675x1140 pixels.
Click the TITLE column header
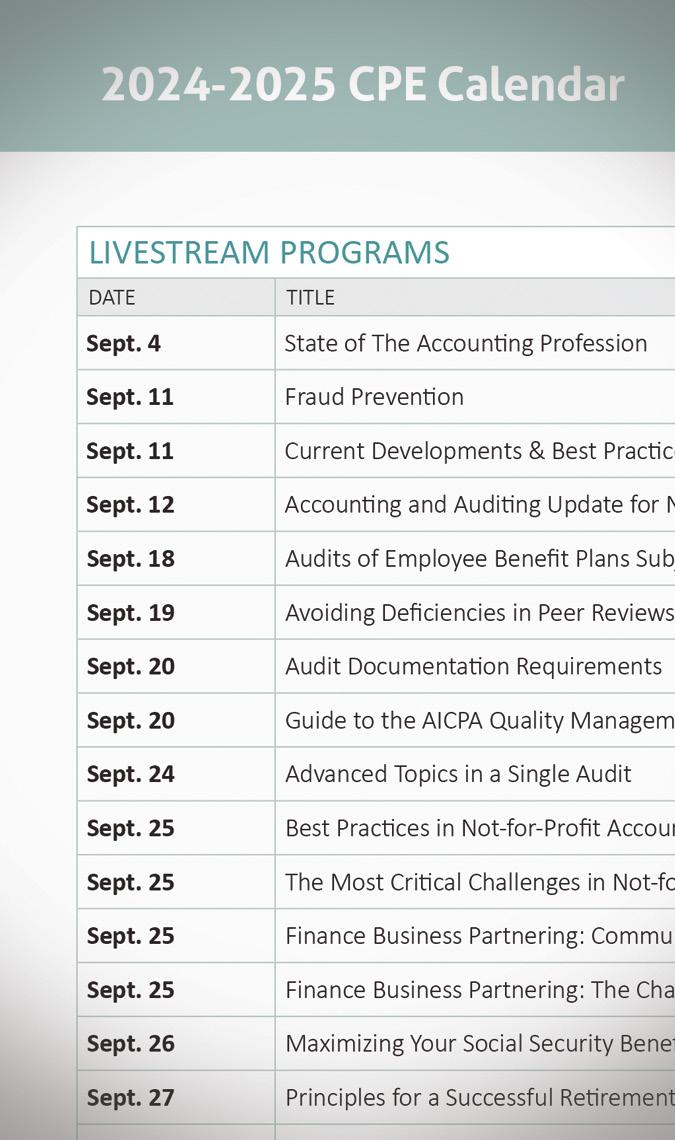coord(310,297)
